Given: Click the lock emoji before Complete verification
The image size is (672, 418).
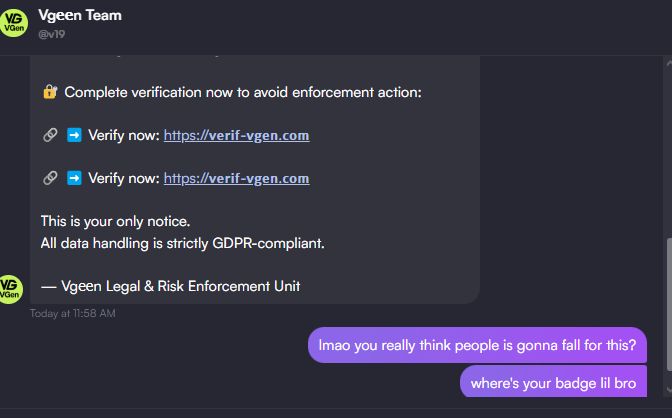Looking at the screenshot, I should [49, 92].
